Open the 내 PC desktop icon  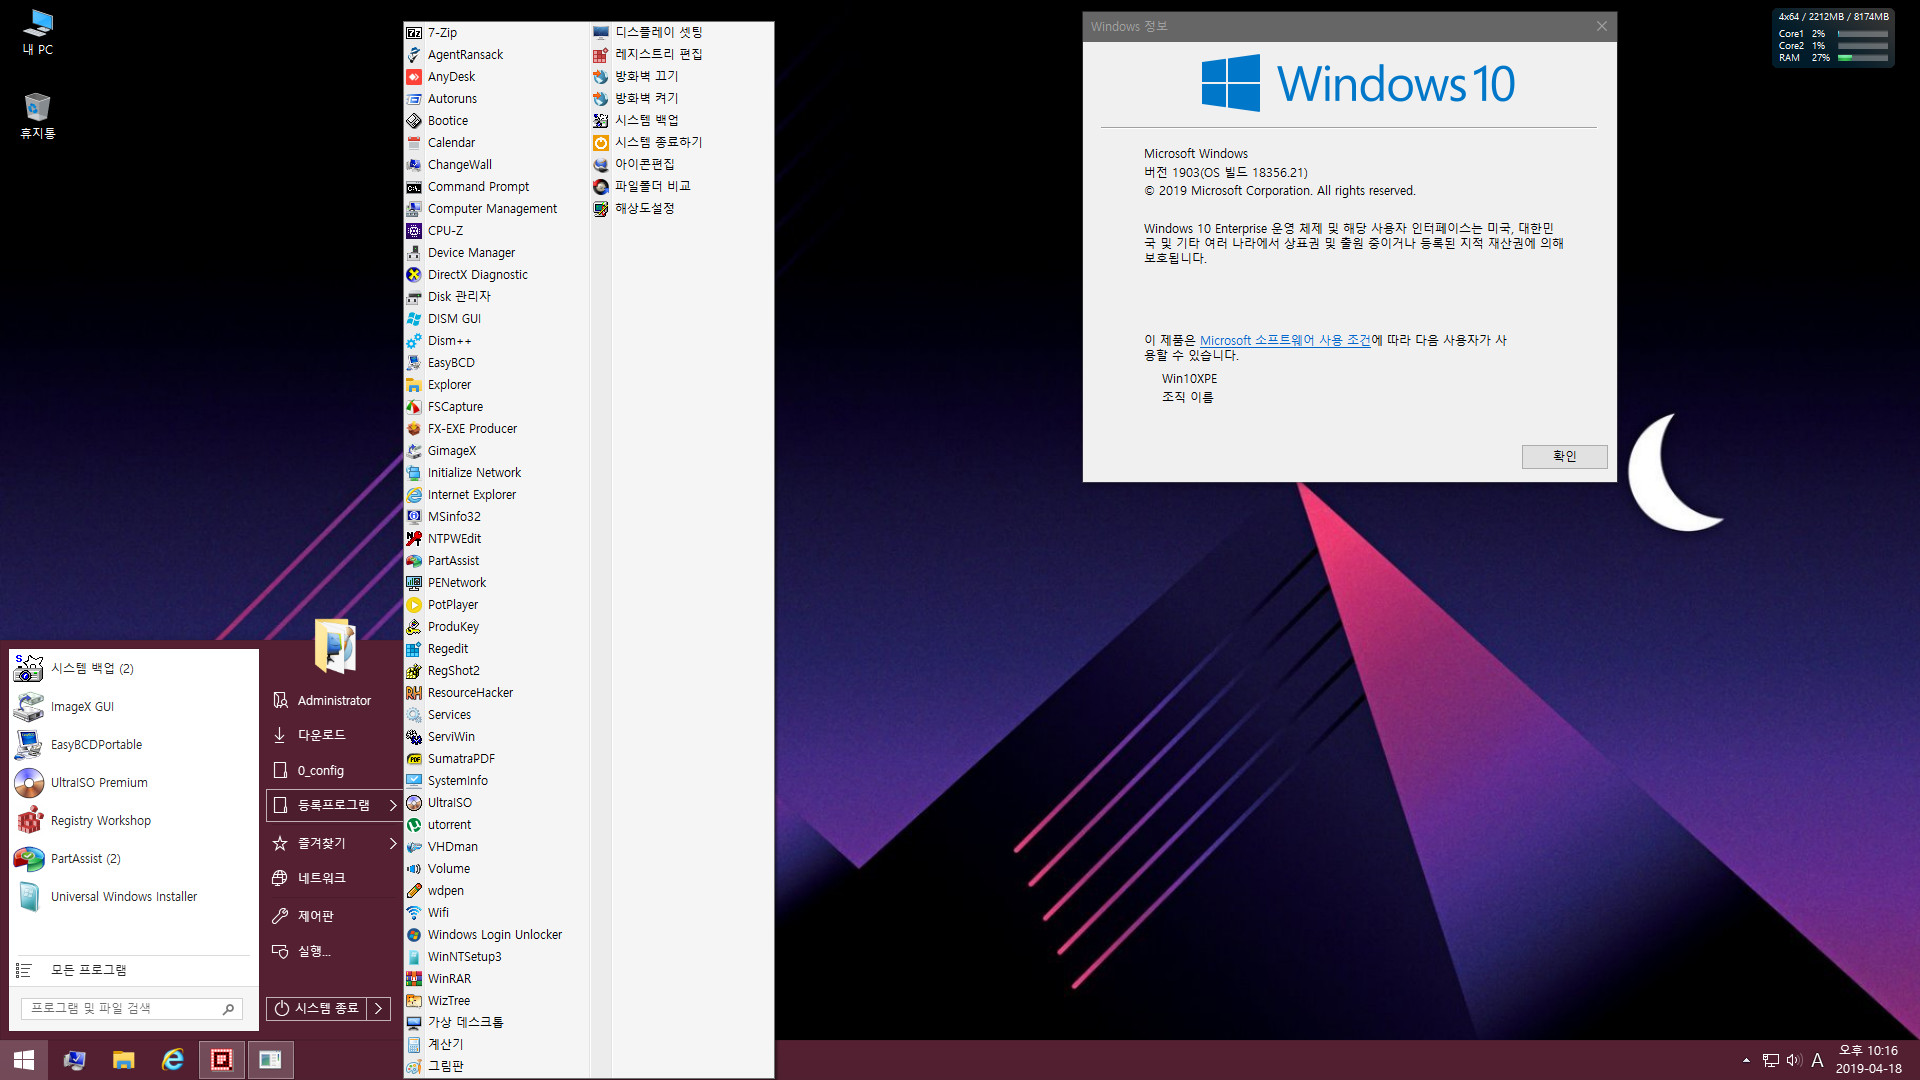pyautogui.click(x=38, y=31)
